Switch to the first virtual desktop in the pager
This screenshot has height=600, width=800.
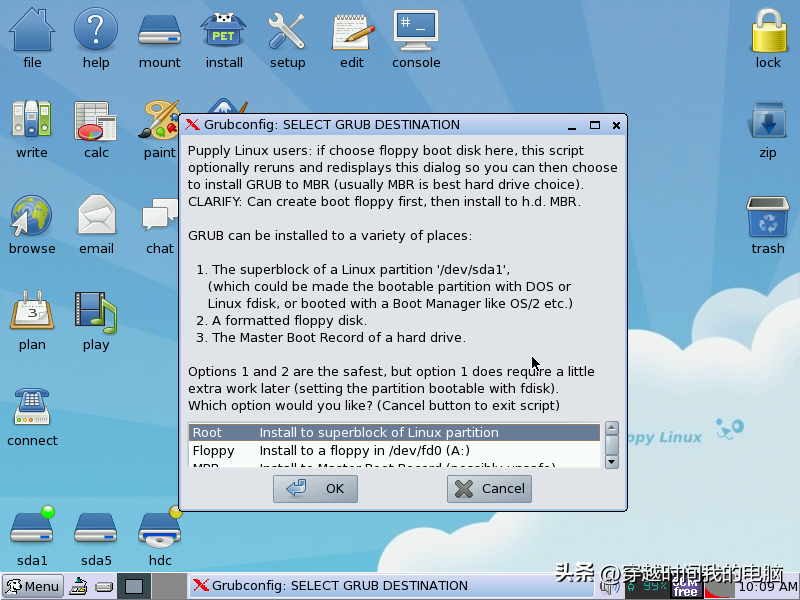click(x=134, y=586)
